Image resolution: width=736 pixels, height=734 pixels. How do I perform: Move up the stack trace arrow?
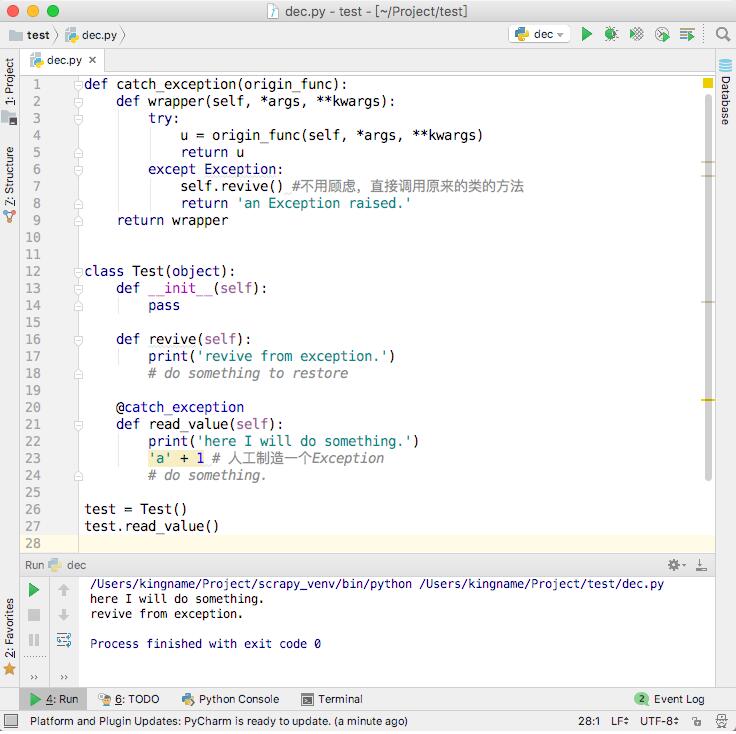(x=64, y=590)
